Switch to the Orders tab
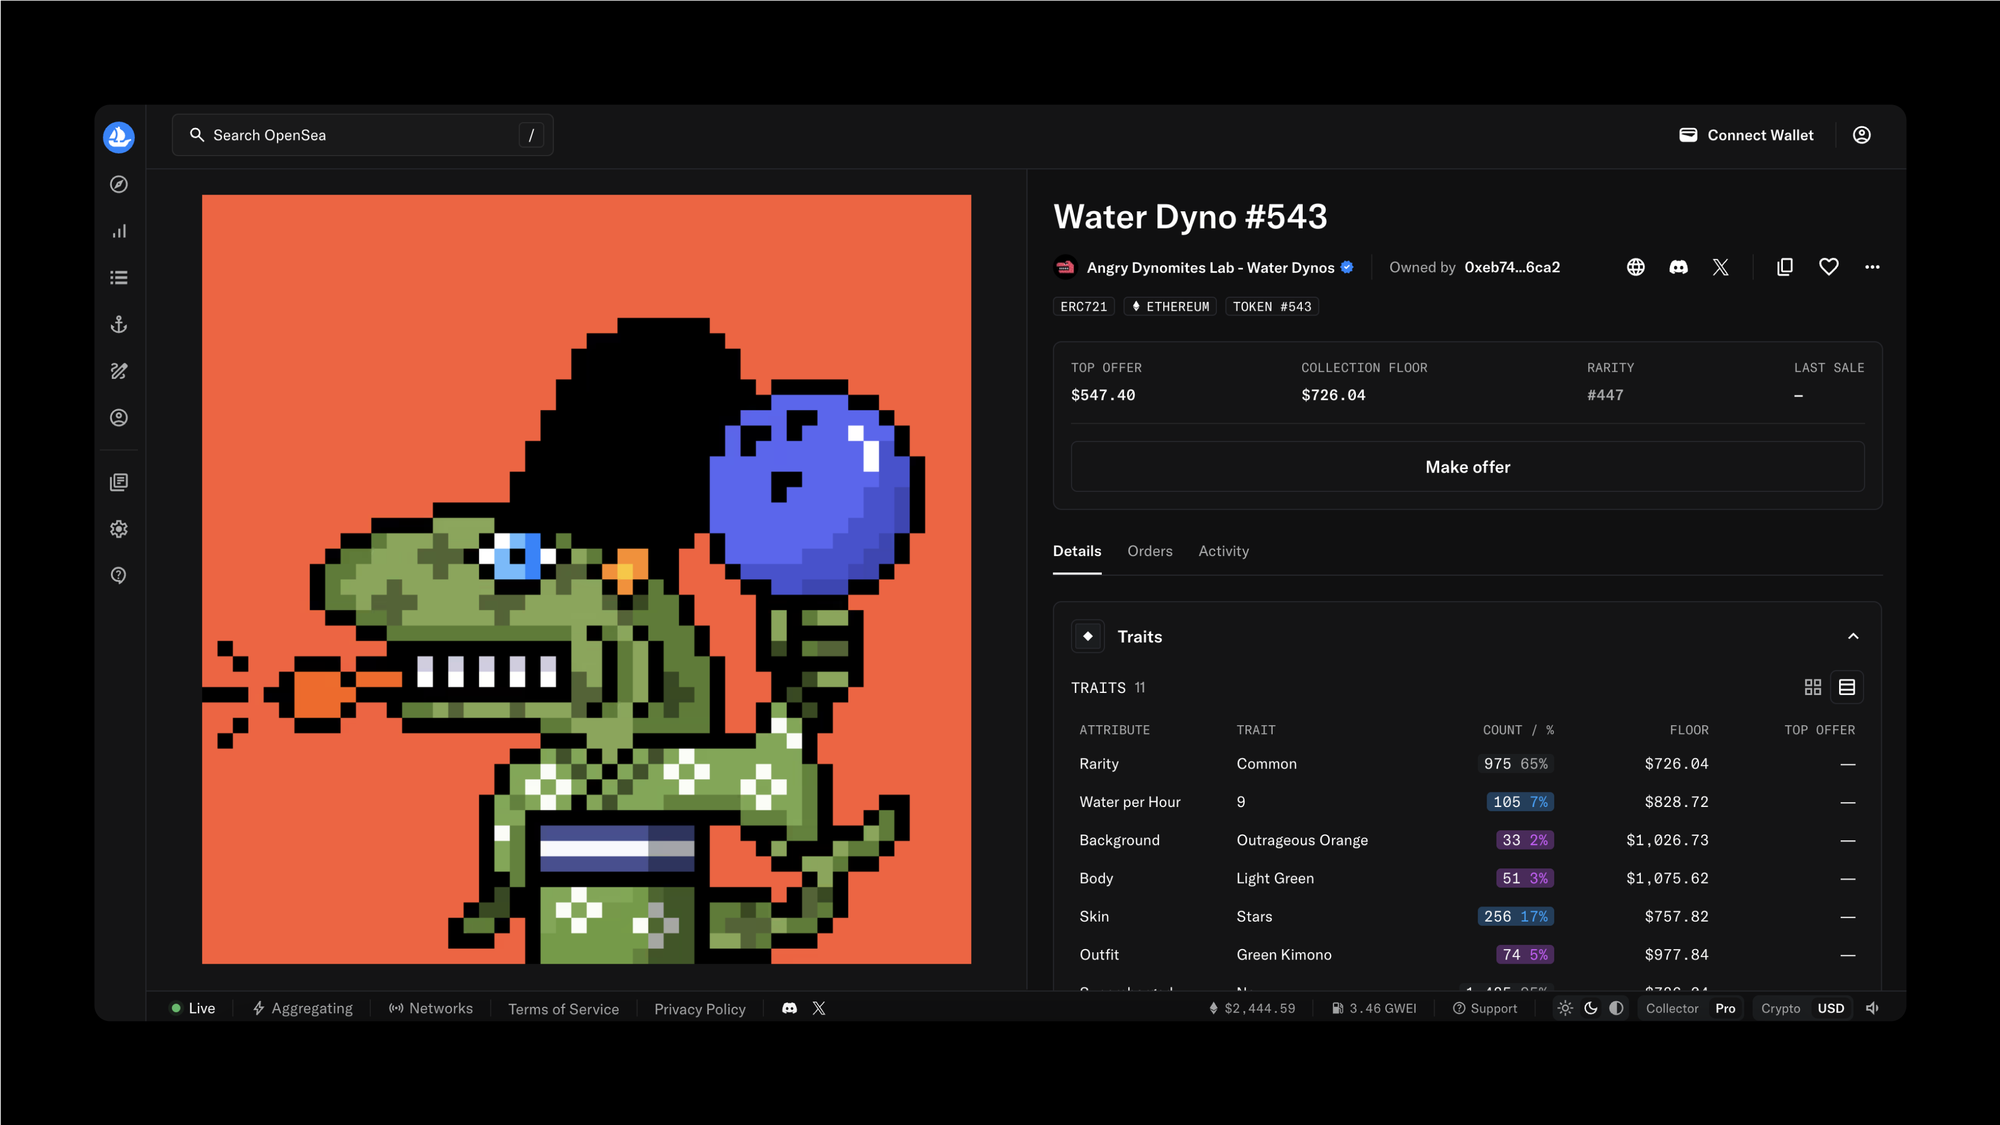The width and height of the screenshot is (2000, 1125). [x=1149, y=551]
